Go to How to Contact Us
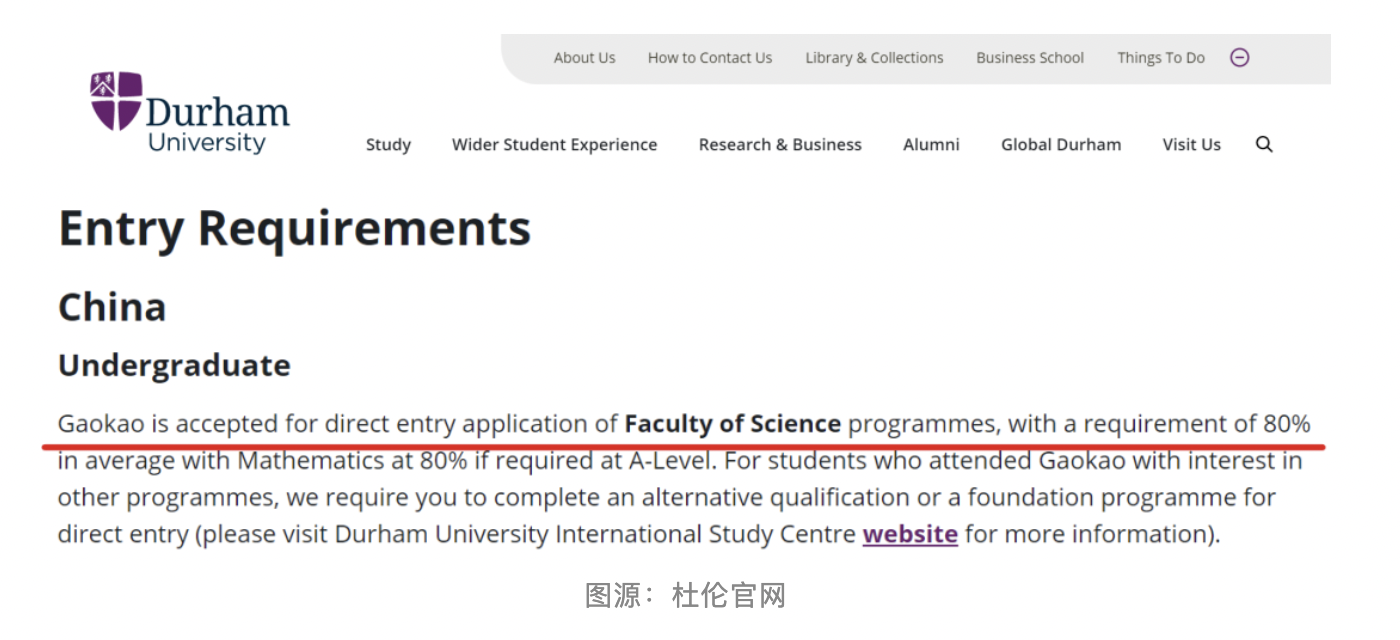This screenshot has width=1400, height=640. [x=709, y=58]
